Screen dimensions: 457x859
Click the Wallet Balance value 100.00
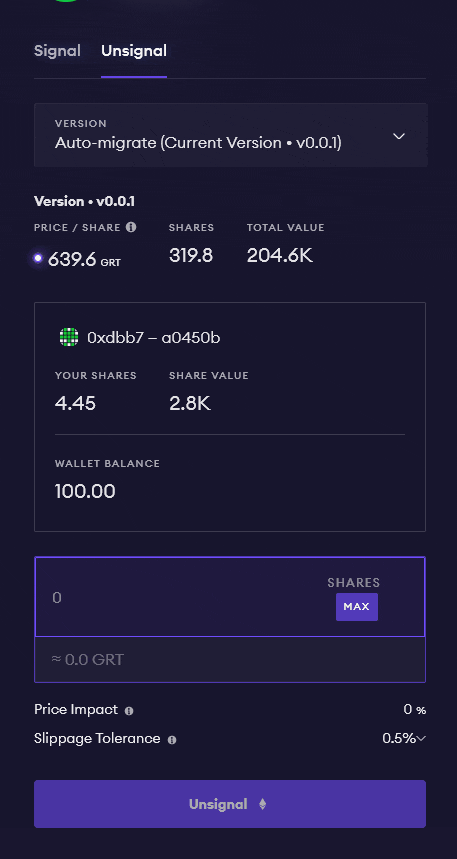click(85, 491)
